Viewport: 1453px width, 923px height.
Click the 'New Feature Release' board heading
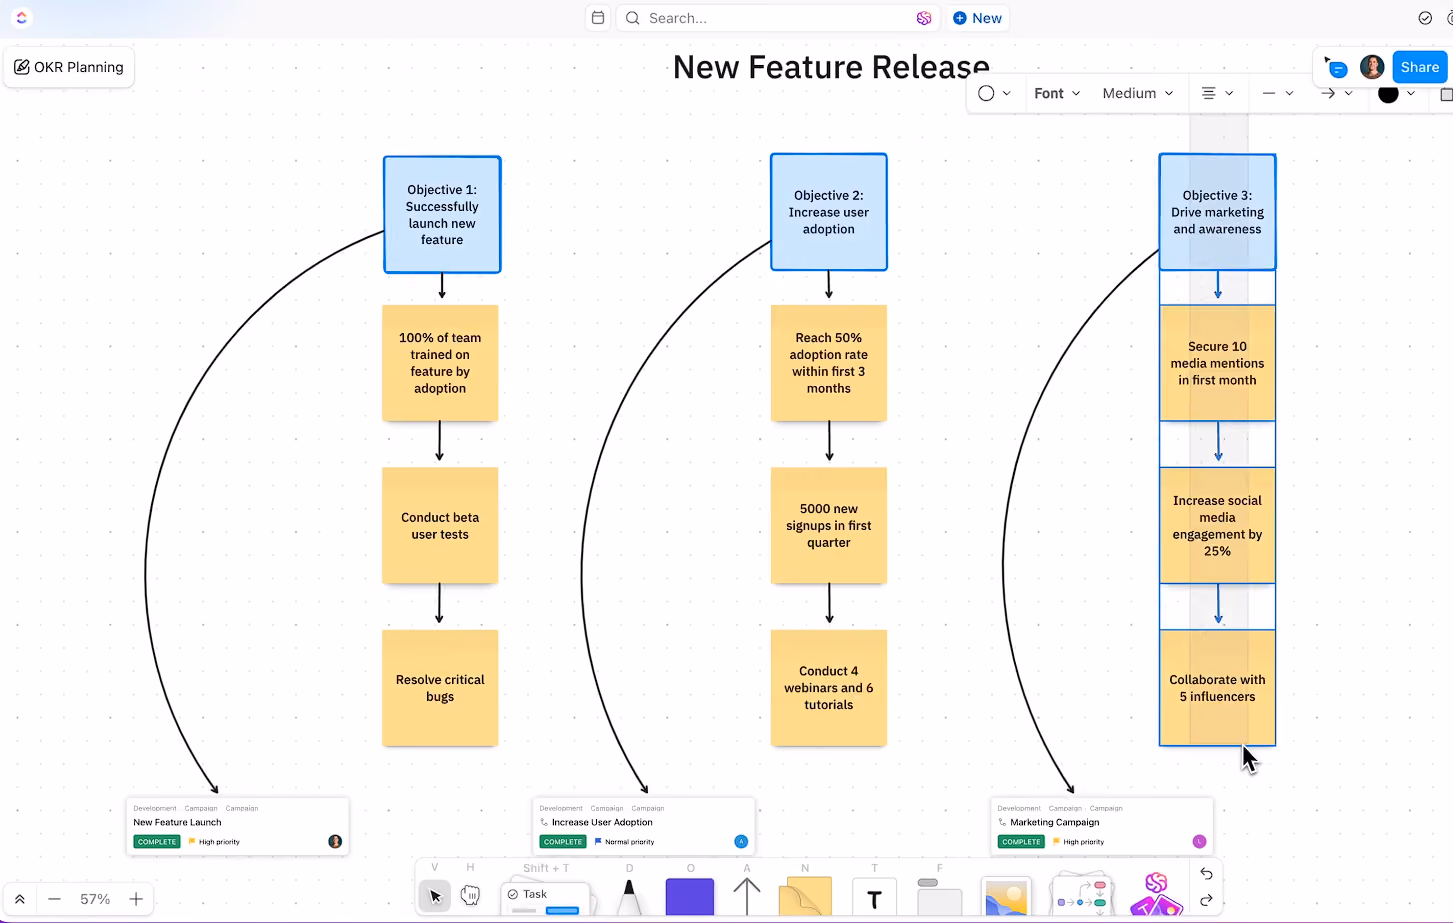point(831,67)
